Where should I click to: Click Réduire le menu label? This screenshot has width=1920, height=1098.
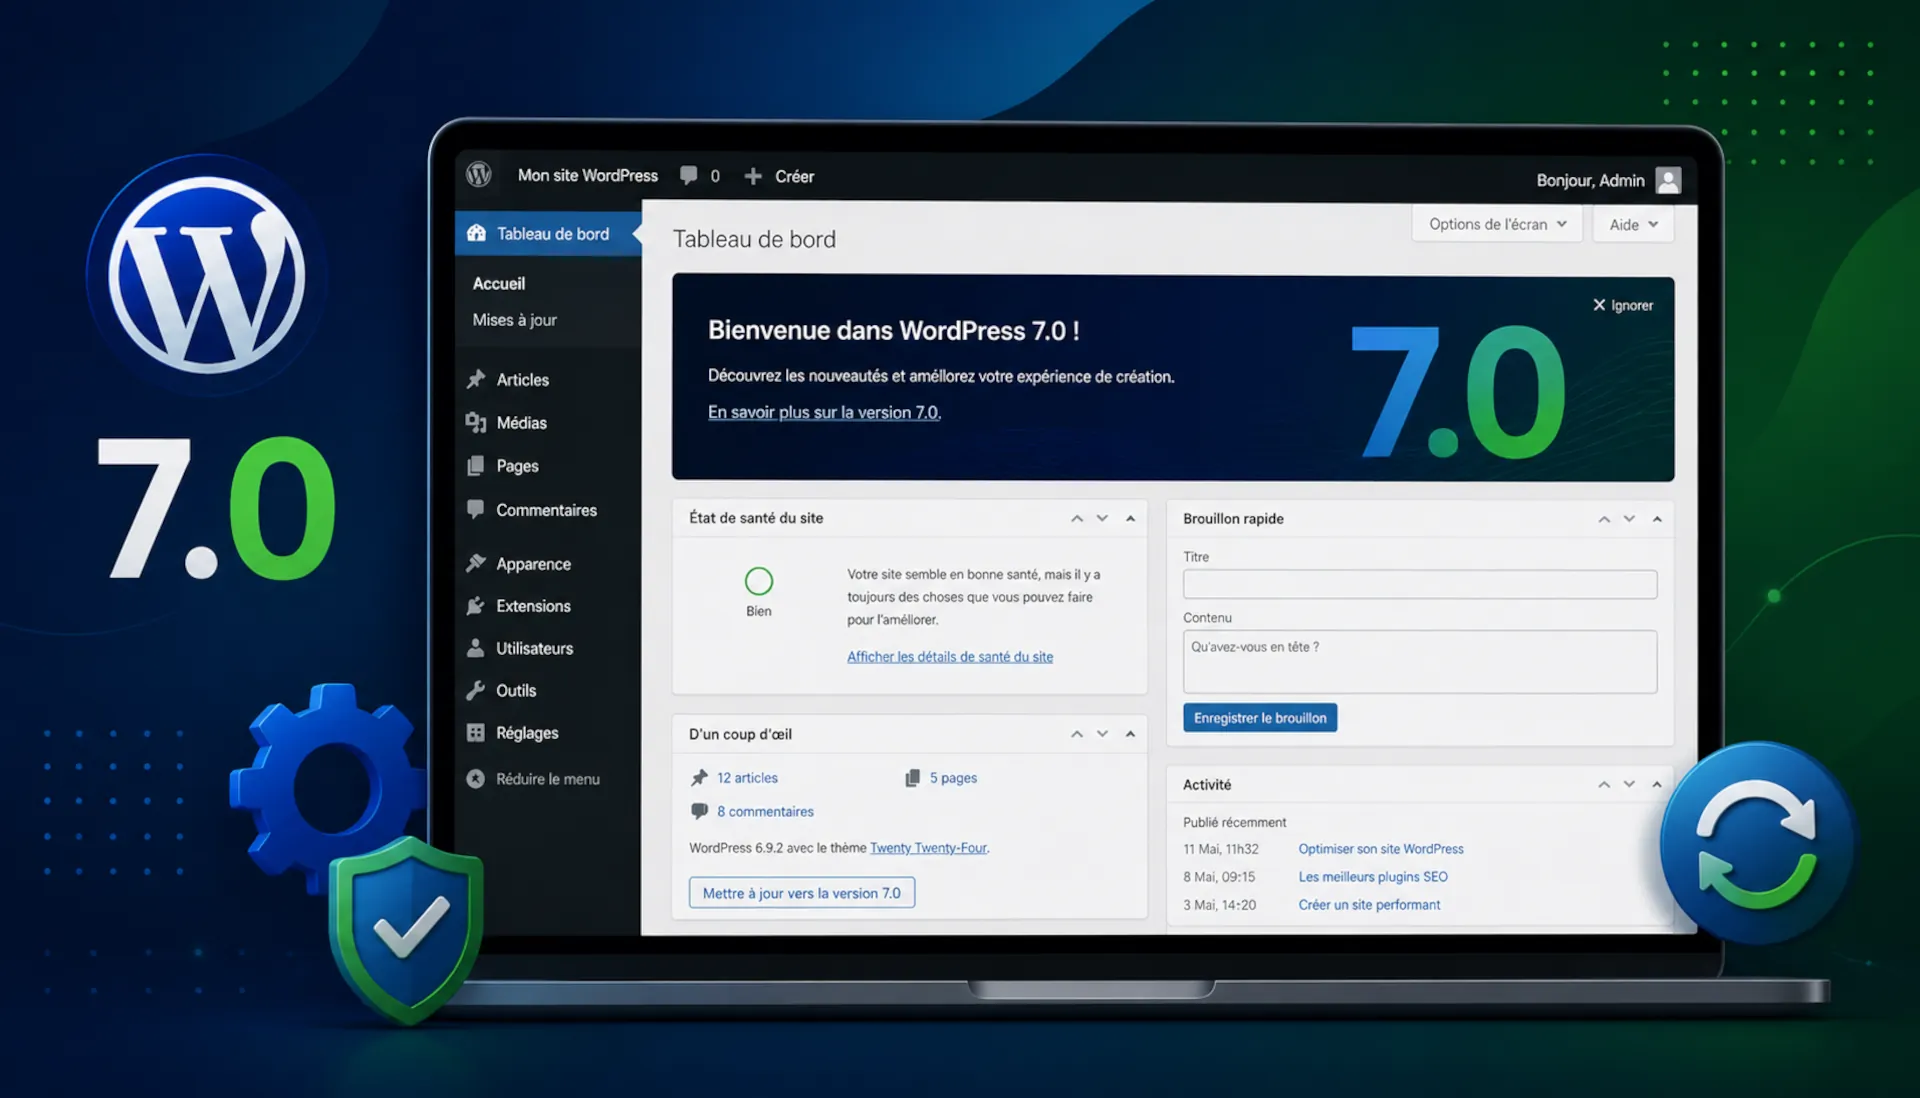point(548,779)
